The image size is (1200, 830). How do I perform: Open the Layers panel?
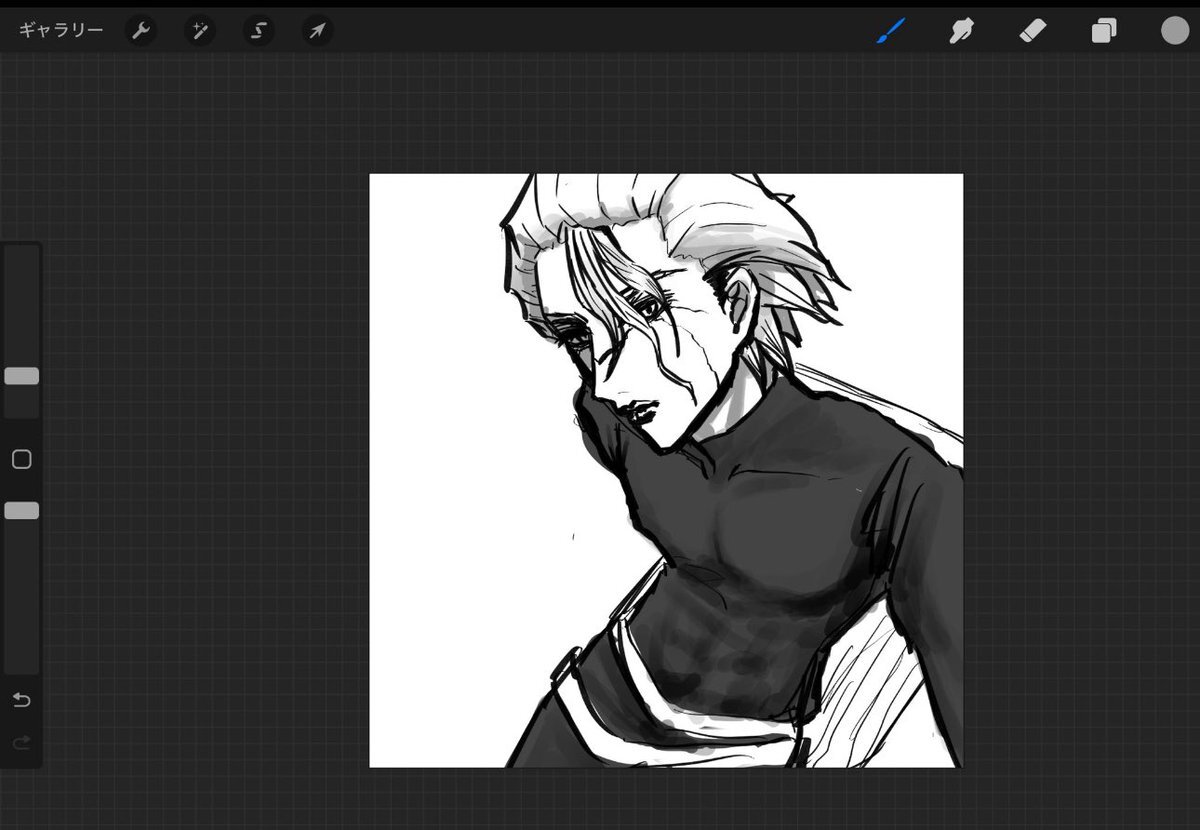(x=1104, y=31)
